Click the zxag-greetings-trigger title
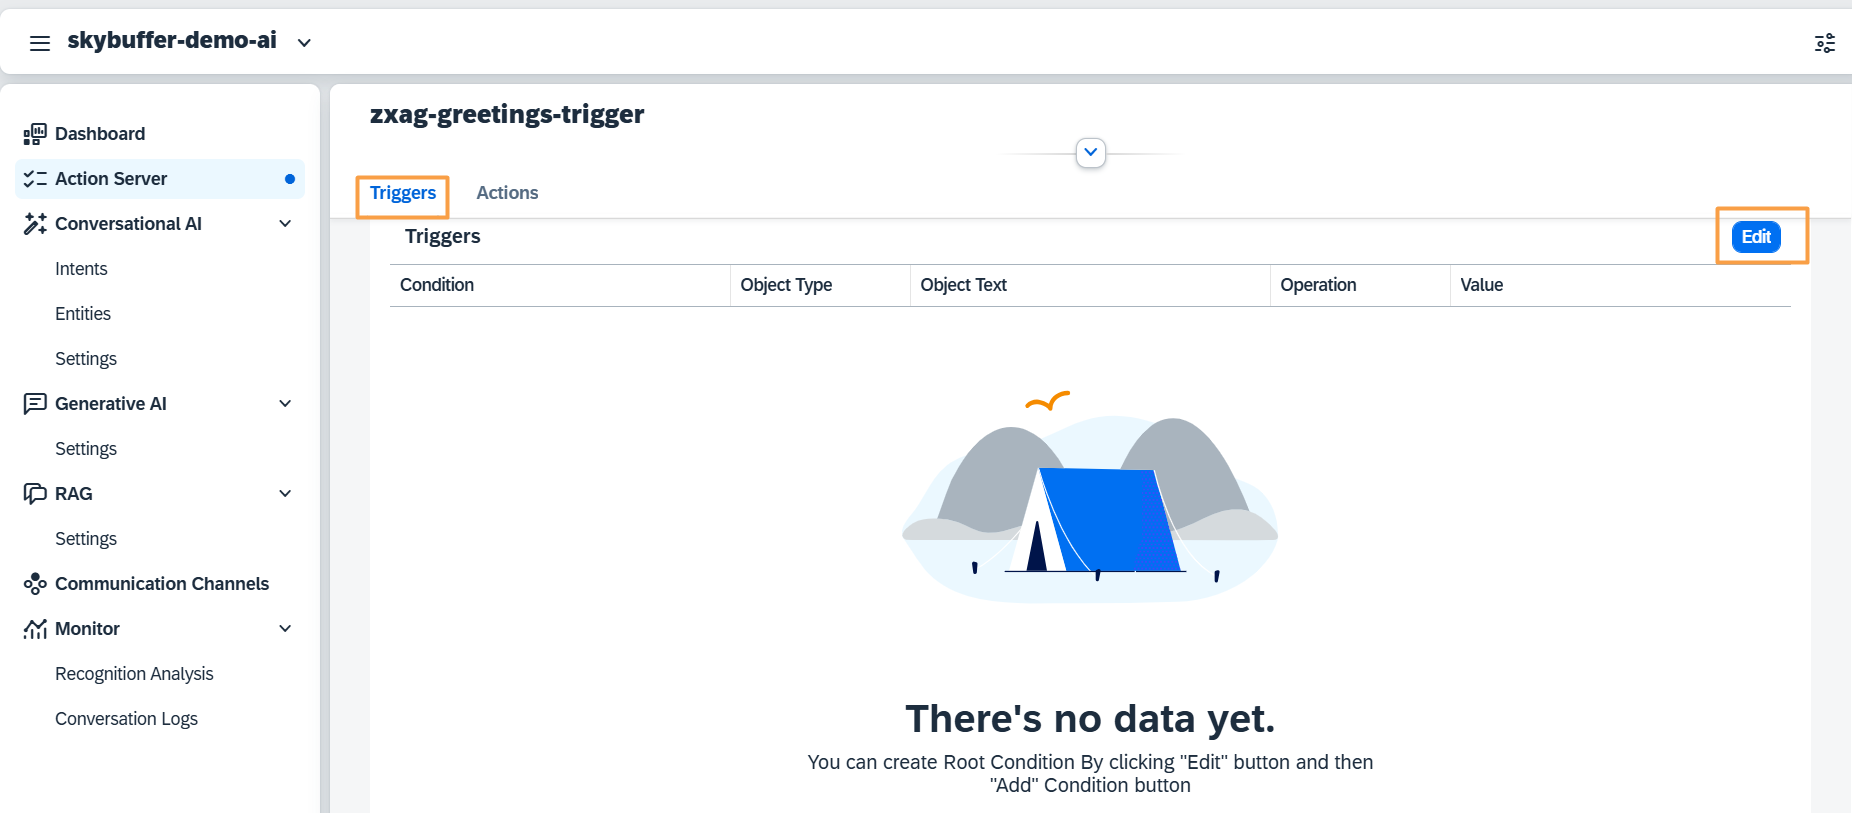 (x=507, y=114)
